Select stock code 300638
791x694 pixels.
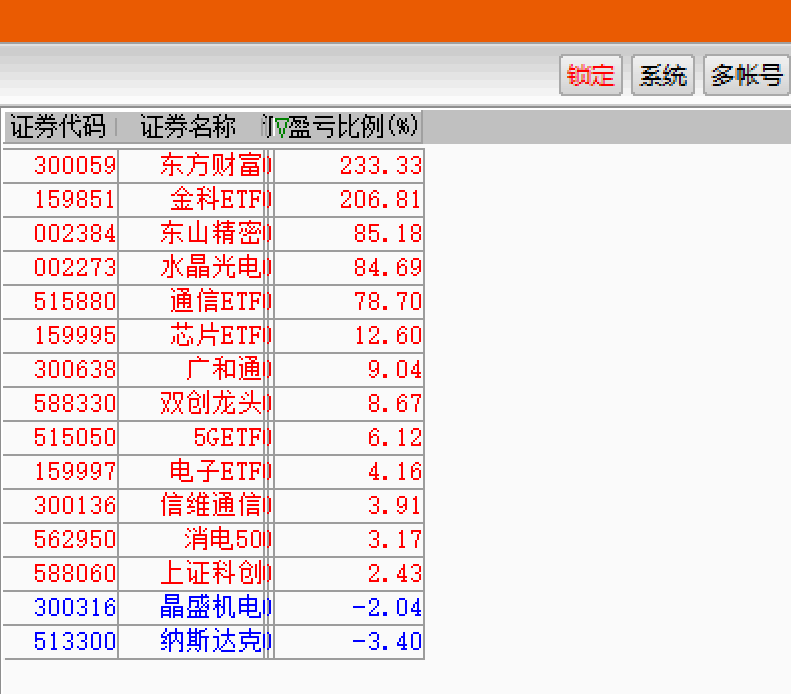coord(75,369)
